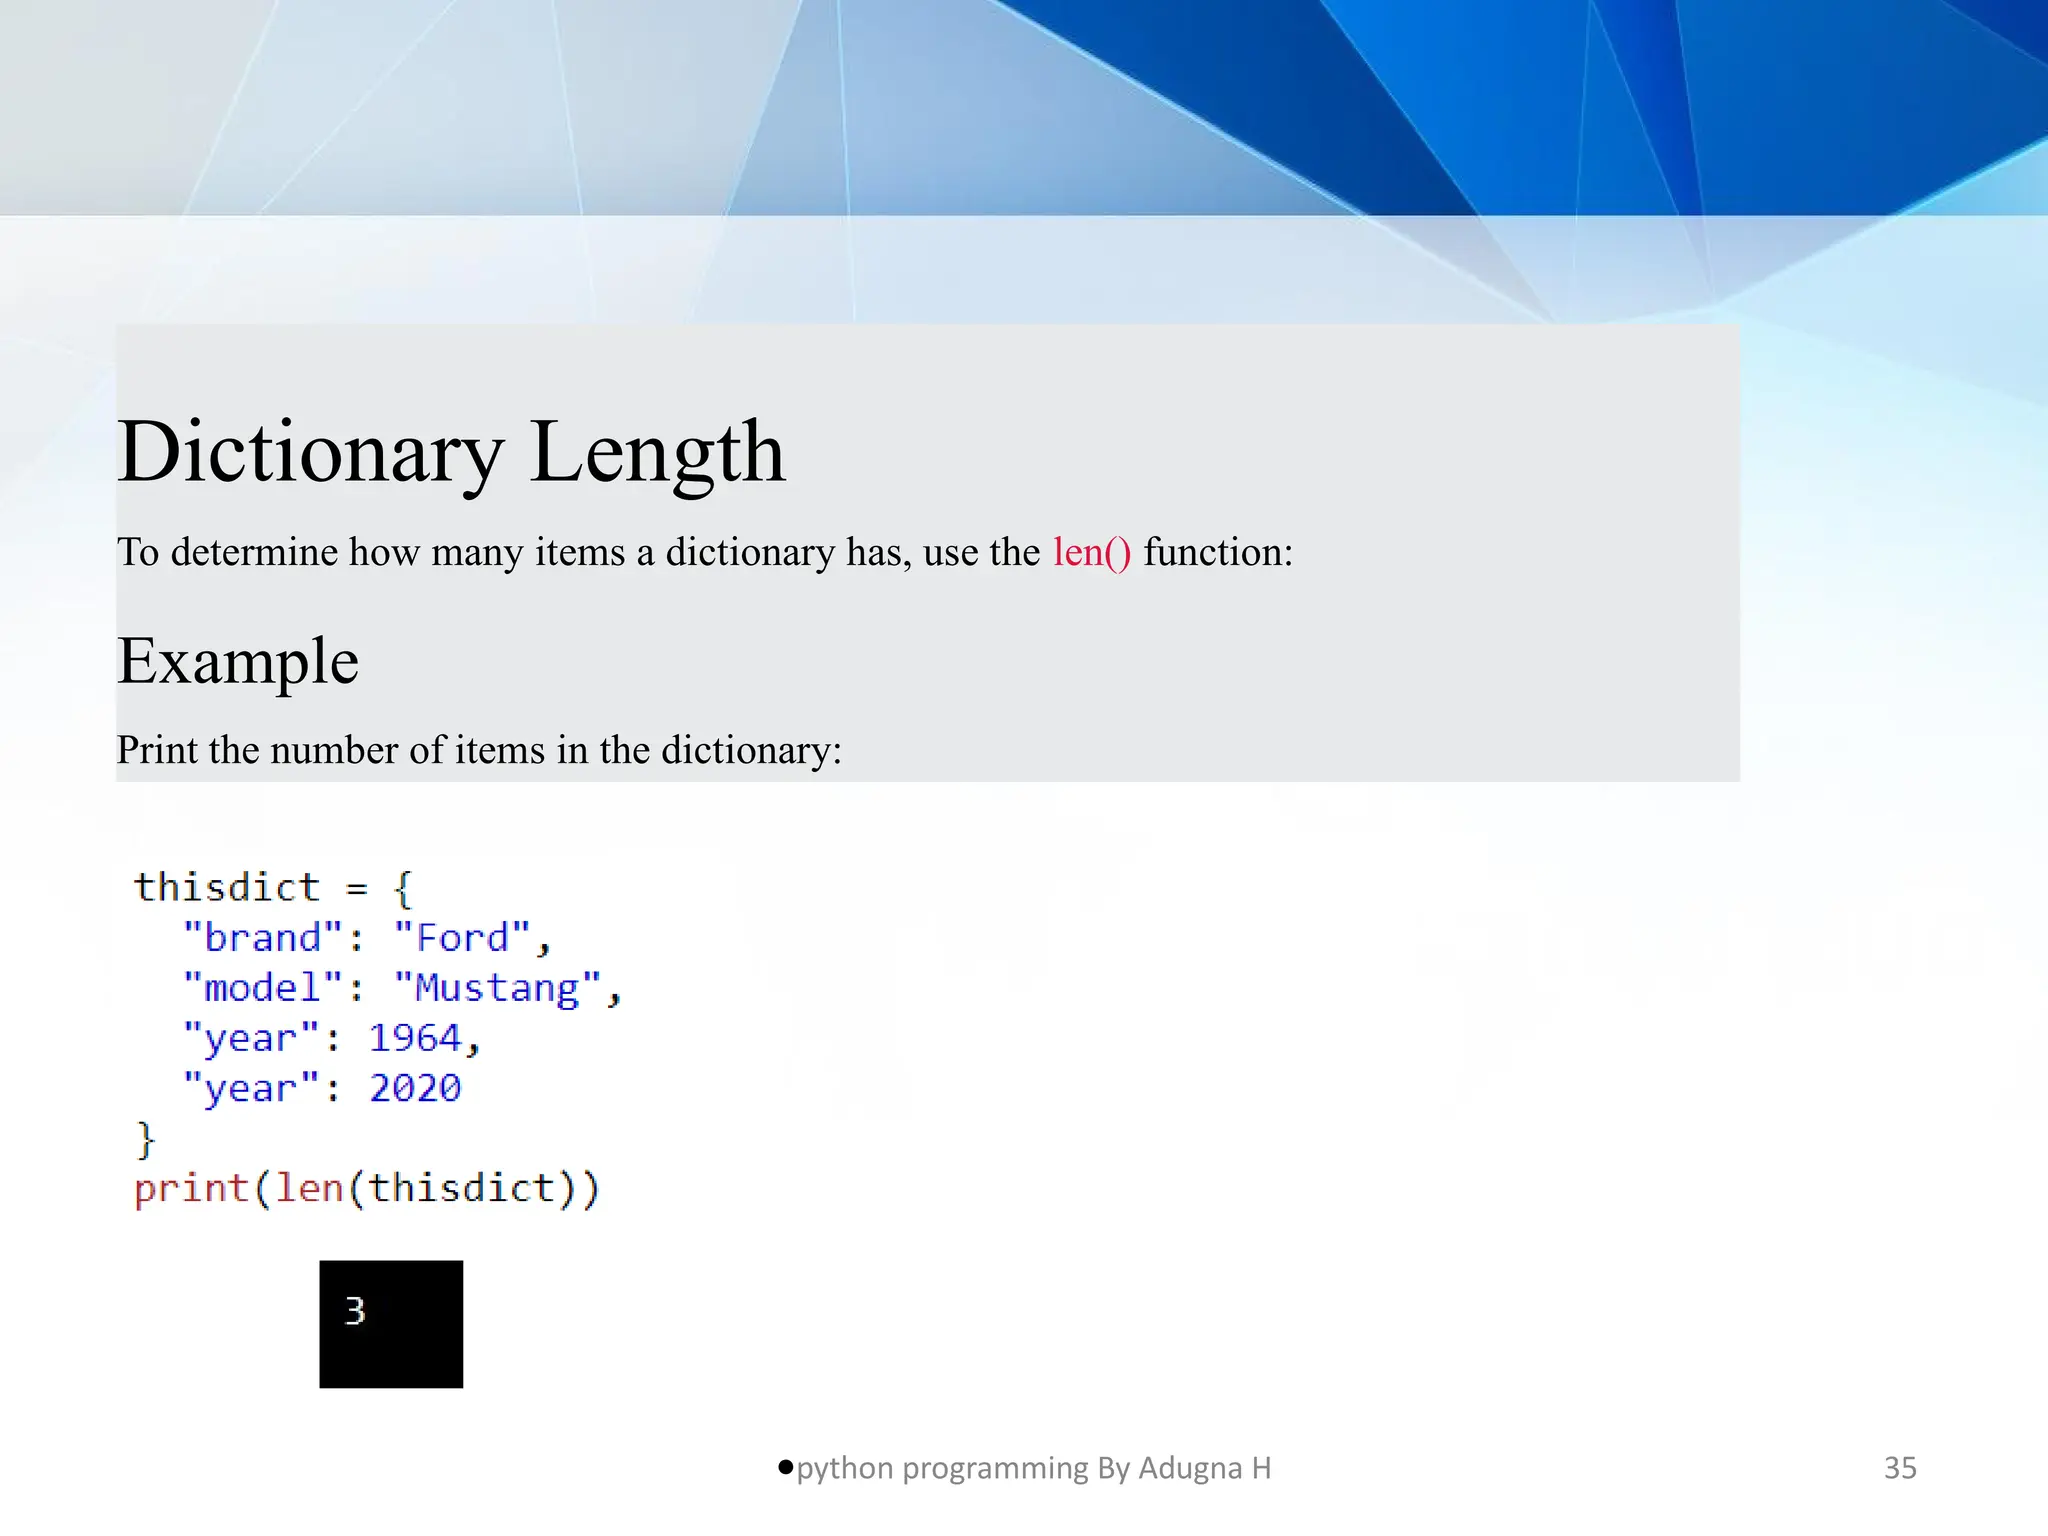
Task: Click the '"model": "Mustang",' code line
Action: coord(403,988)
